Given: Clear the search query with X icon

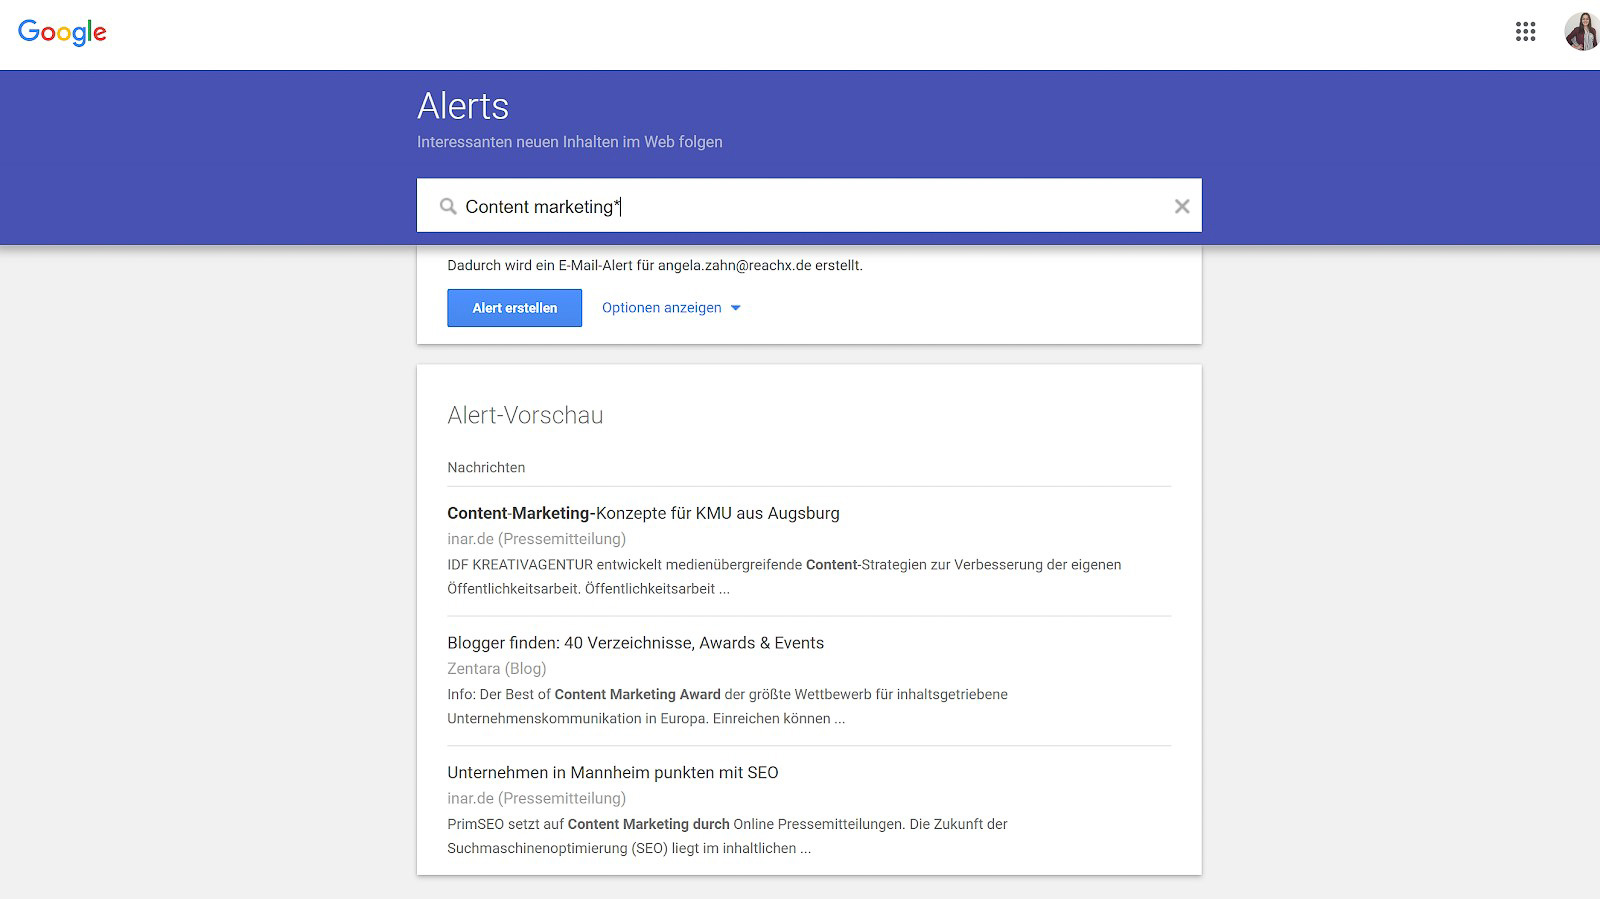Looking at the screenshot, I should coord(1181,206).
